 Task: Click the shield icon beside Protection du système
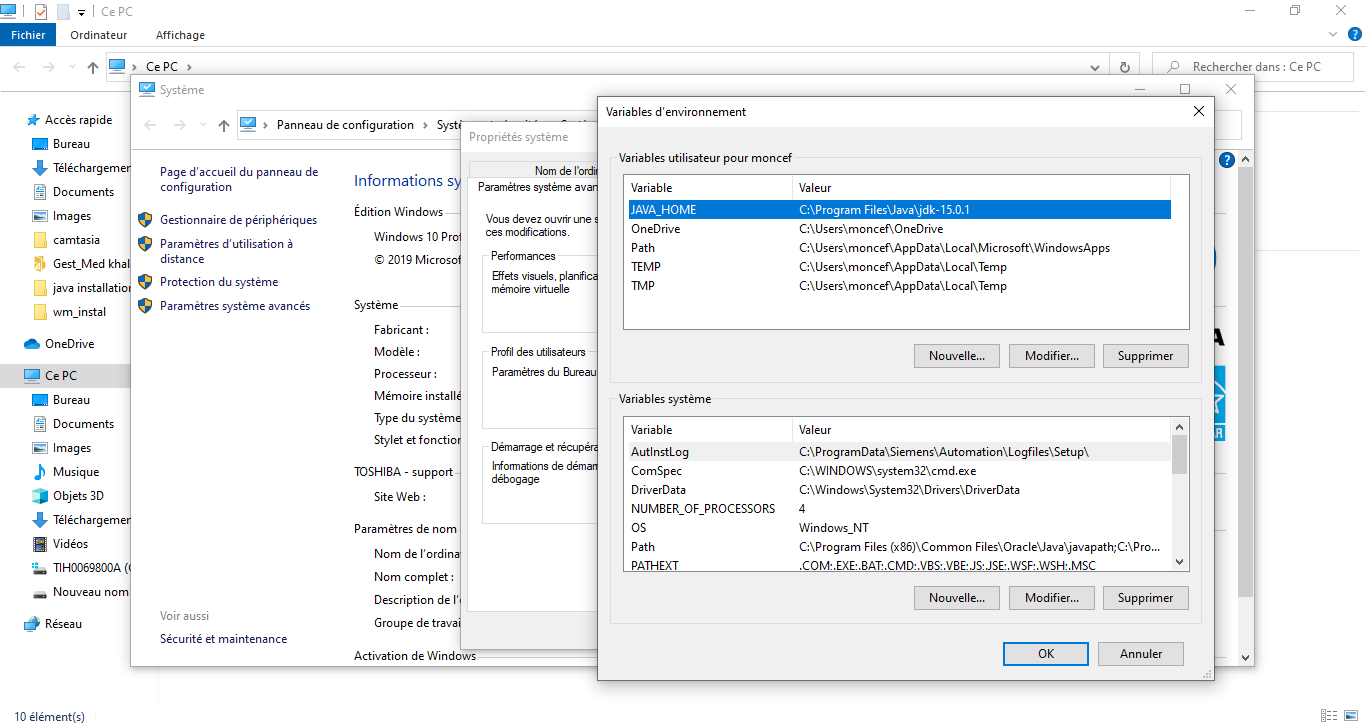point(145,282)
